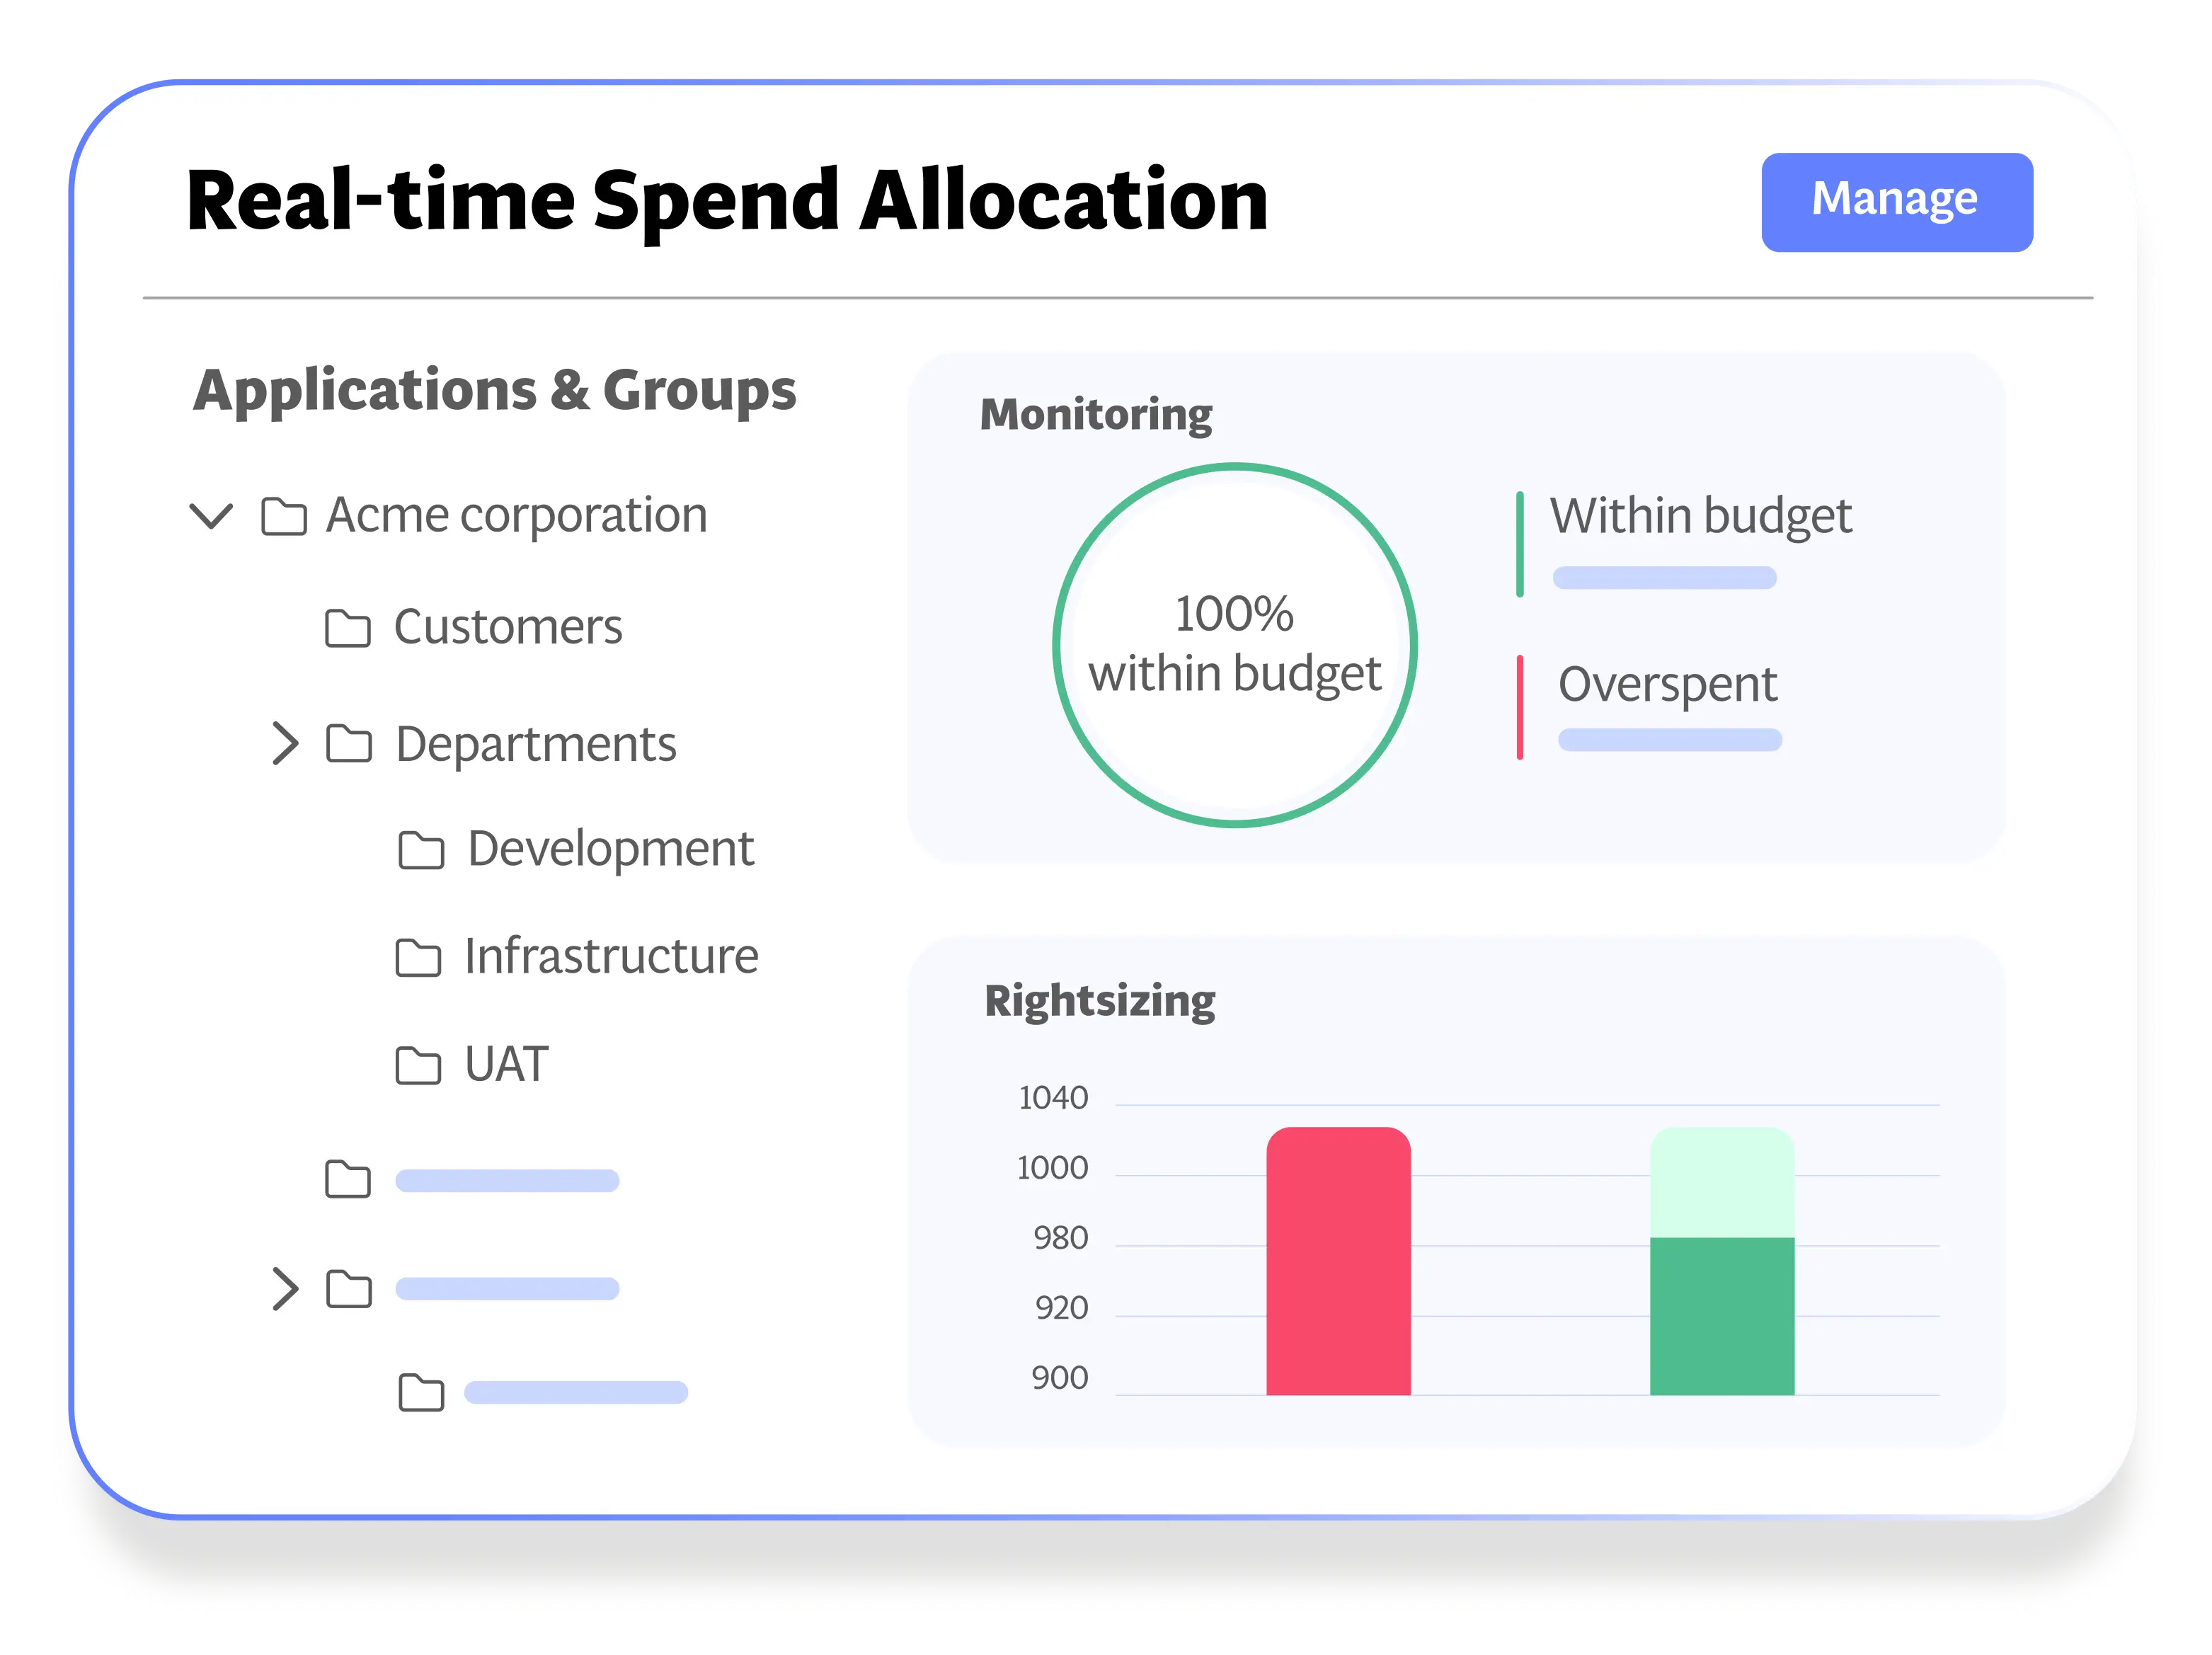Collapse the Acme corporation tree node
2212x1655 pixels.
(x=211, y=517)
